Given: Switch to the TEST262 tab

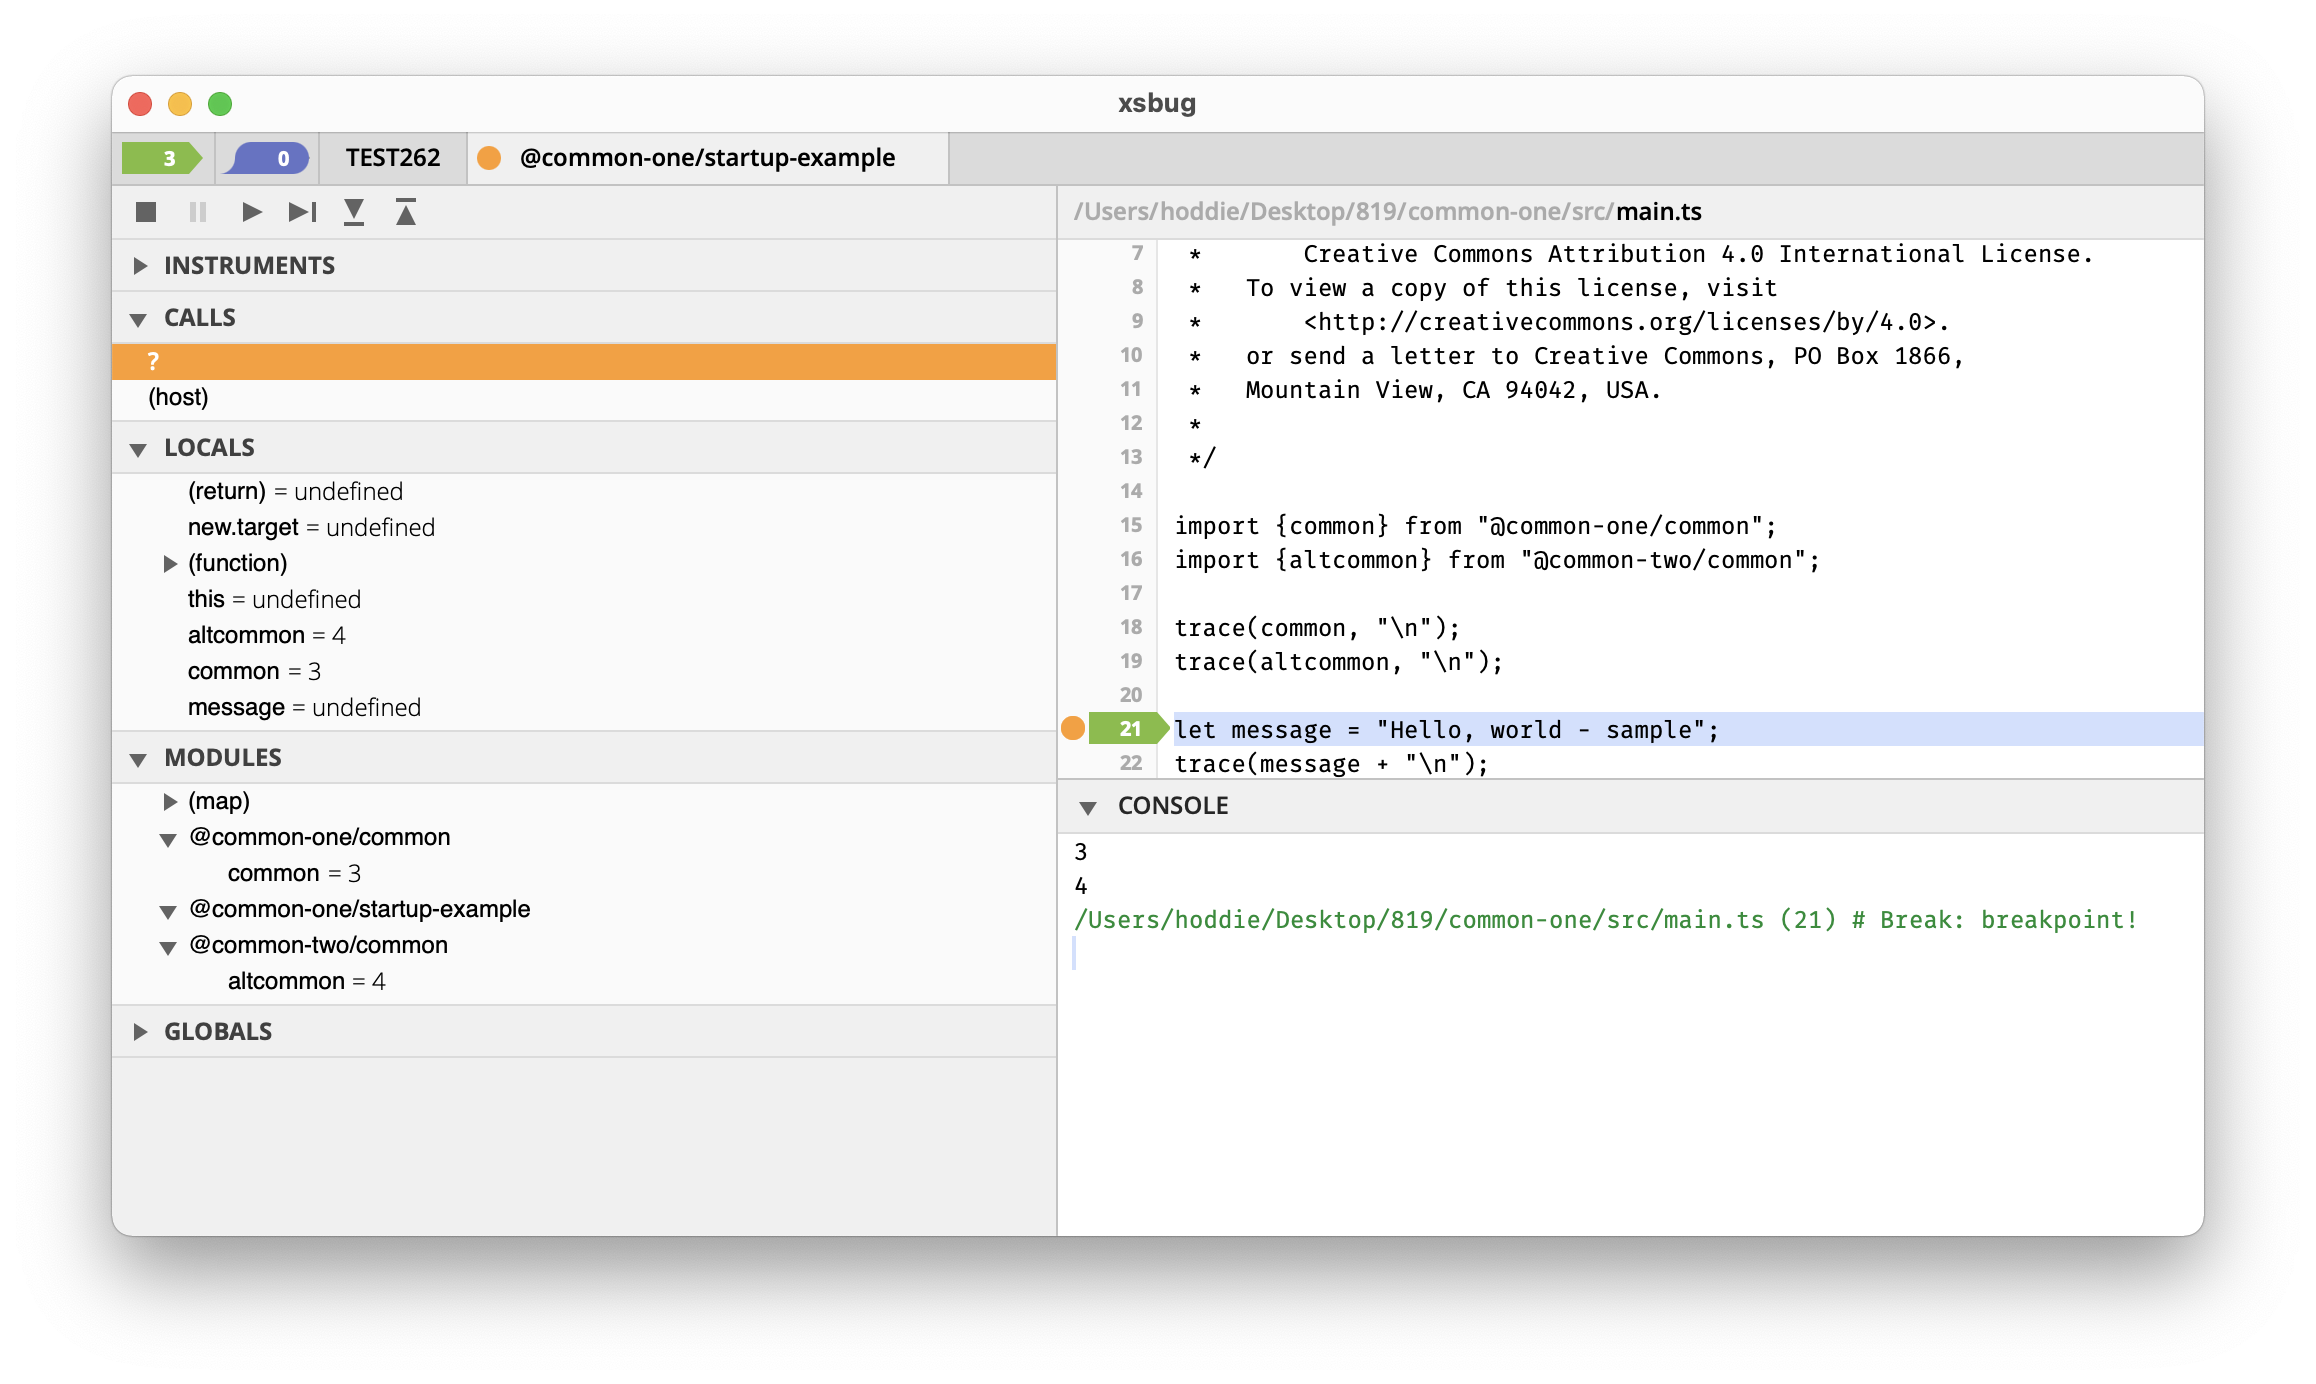Looking at the screenshot, I should tap(392, 157).
